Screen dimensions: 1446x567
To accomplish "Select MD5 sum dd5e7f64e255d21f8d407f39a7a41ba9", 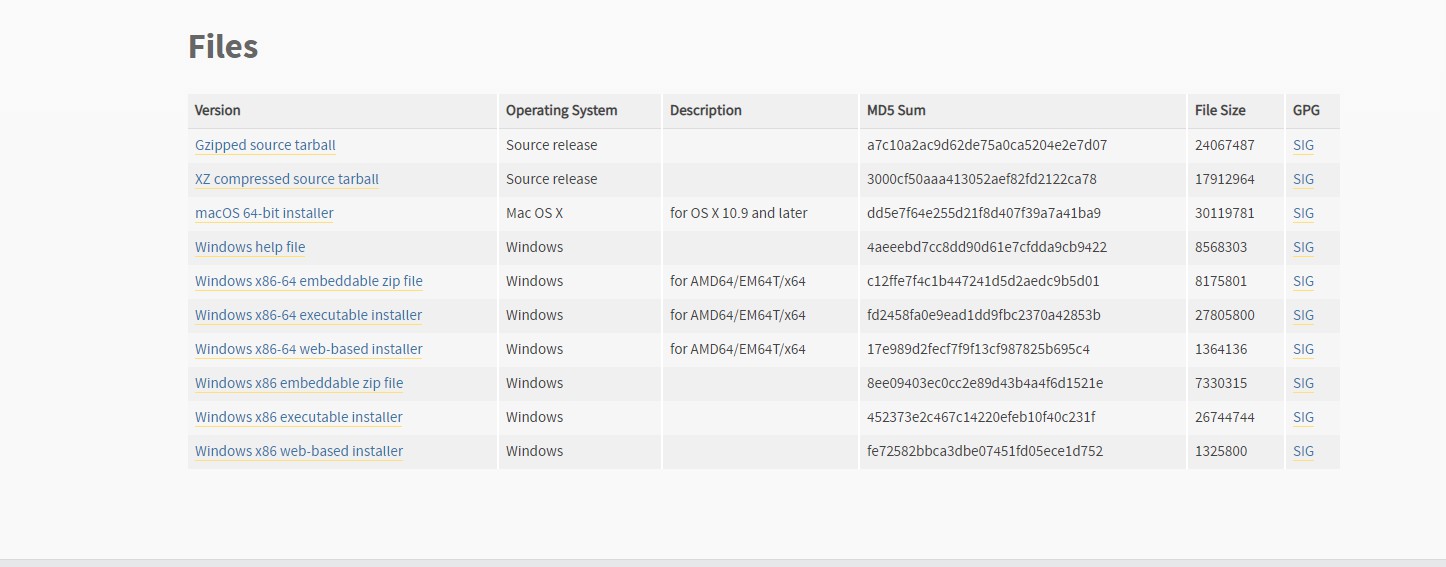I will [x=984, y=213].
